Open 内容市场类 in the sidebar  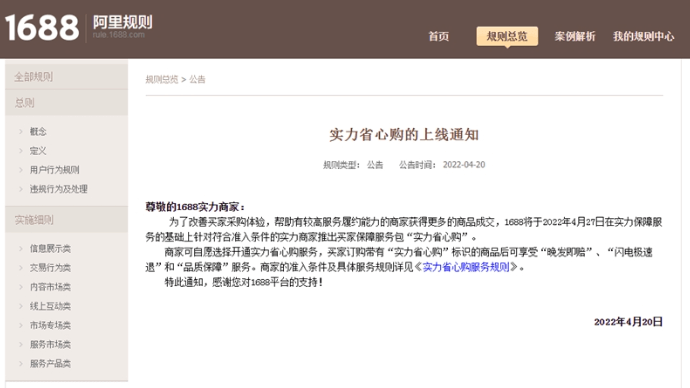point(50,287)
